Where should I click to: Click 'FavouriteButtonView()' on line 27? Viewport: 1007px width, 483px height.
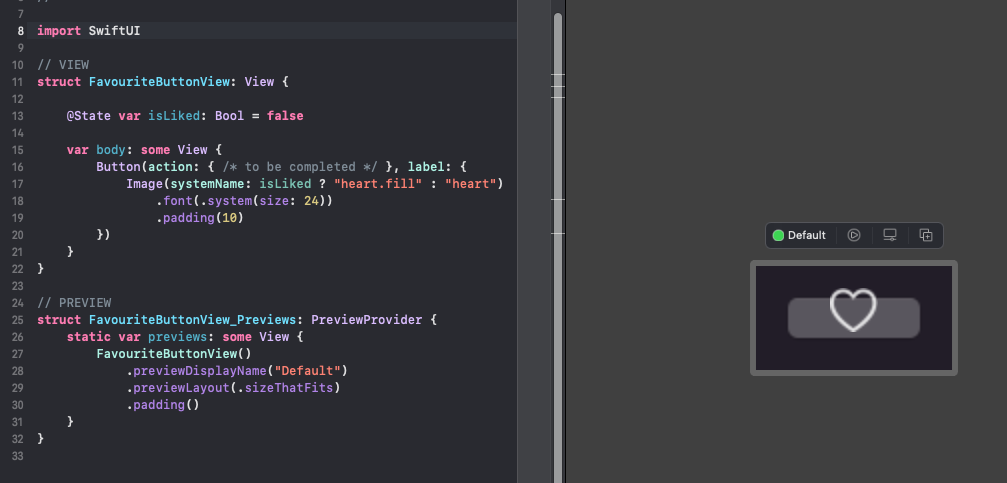(x=174, y=354)
